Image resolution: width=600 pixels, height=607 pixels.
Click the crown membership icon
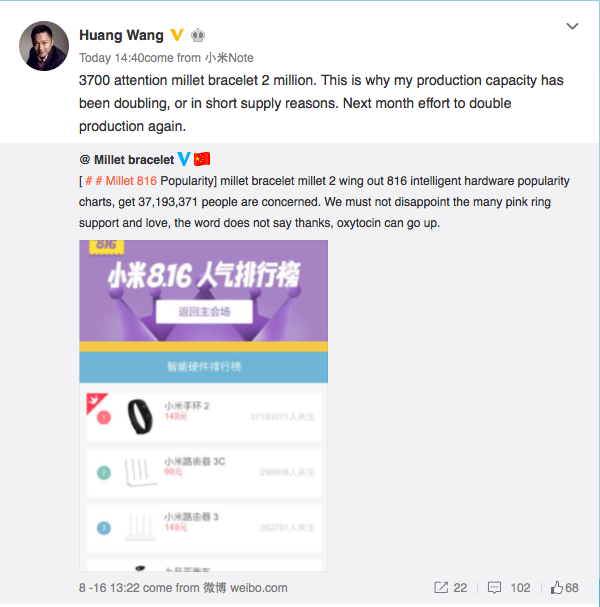pos(198,35)
